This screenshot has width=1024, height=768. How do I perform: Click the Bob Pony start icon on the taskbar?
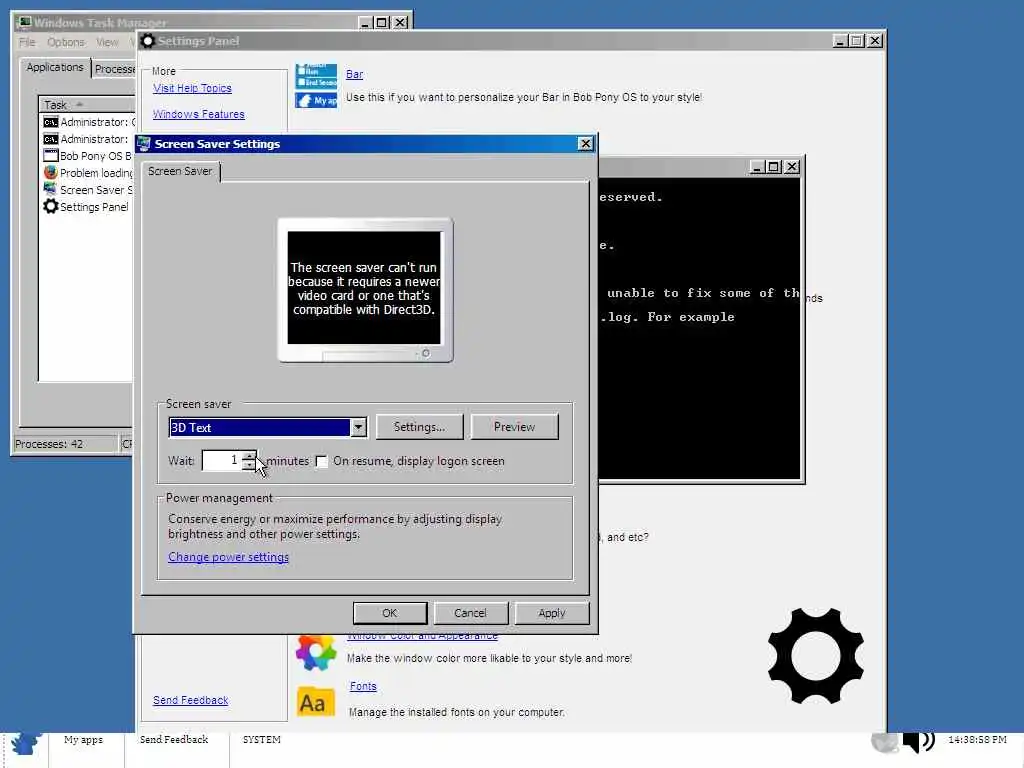pyautogui.click(x=25, y=743)
